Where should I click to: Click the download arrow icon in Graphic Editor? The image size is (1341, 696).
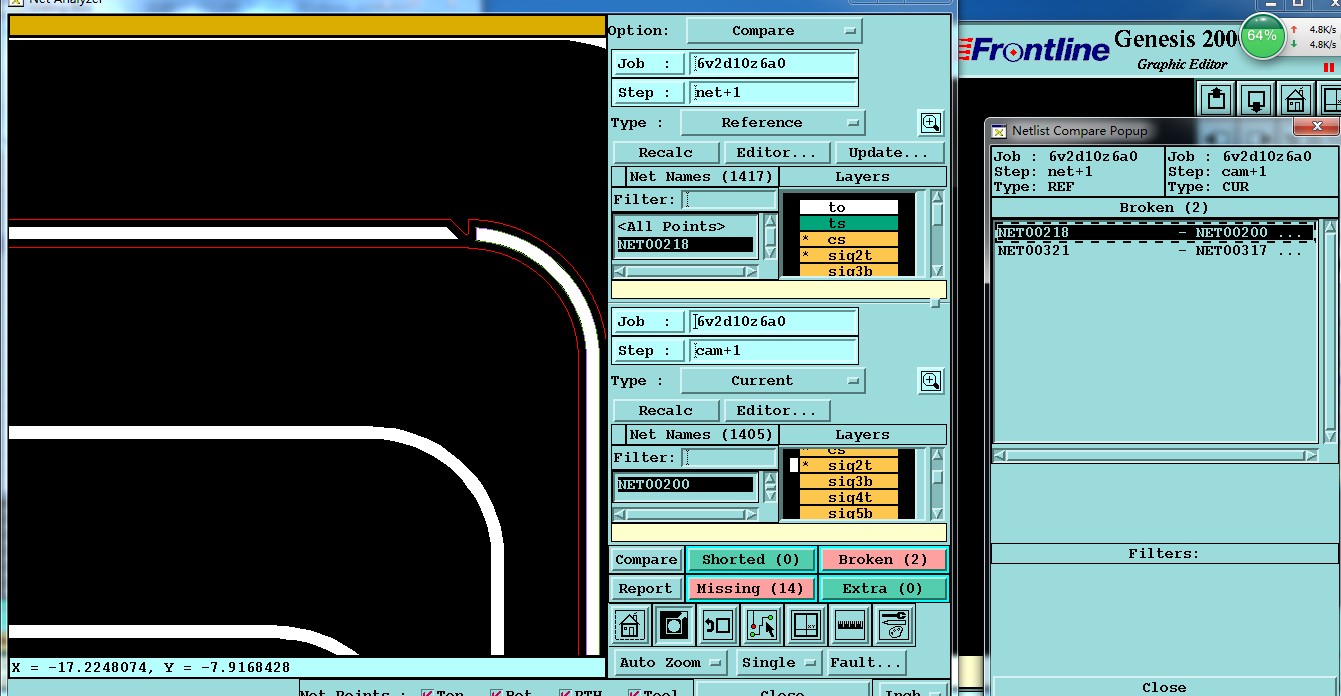(x=1256, y=99)
